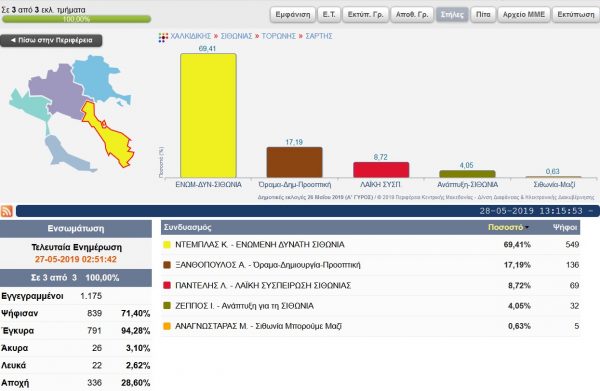Screen dimensions: 600x391
Task: Open Αρχείο ΜΜΕ
Action: (x=524, y=15)
